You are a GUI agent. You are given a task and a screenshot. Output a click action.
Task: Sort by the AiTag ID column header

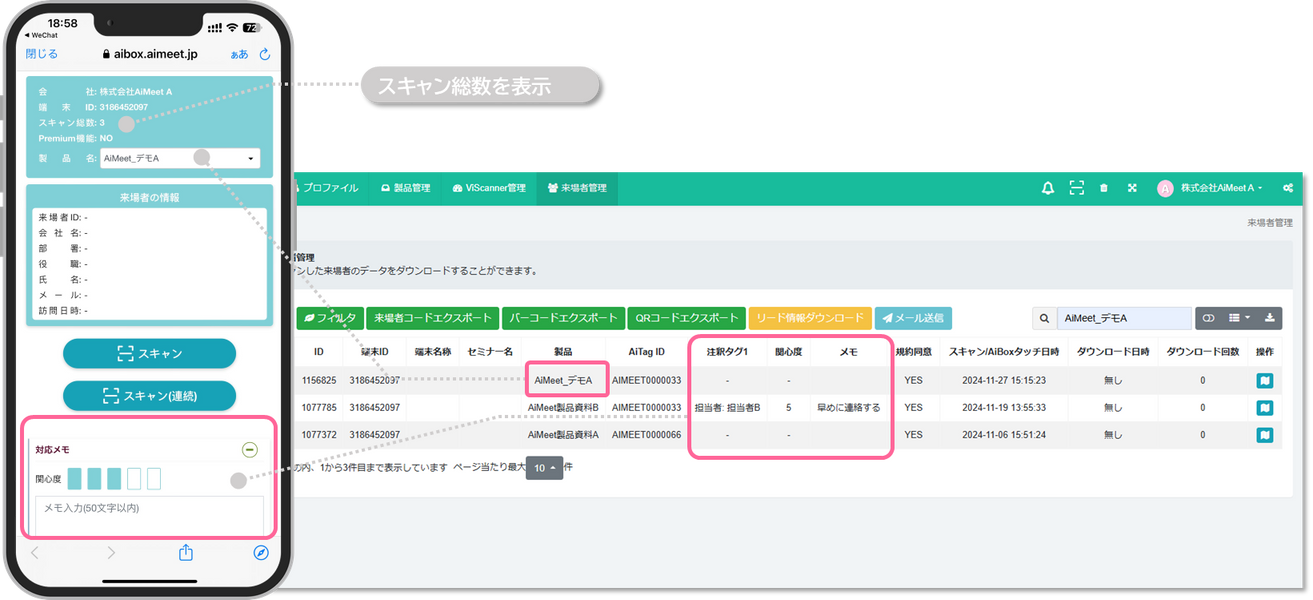646,352
